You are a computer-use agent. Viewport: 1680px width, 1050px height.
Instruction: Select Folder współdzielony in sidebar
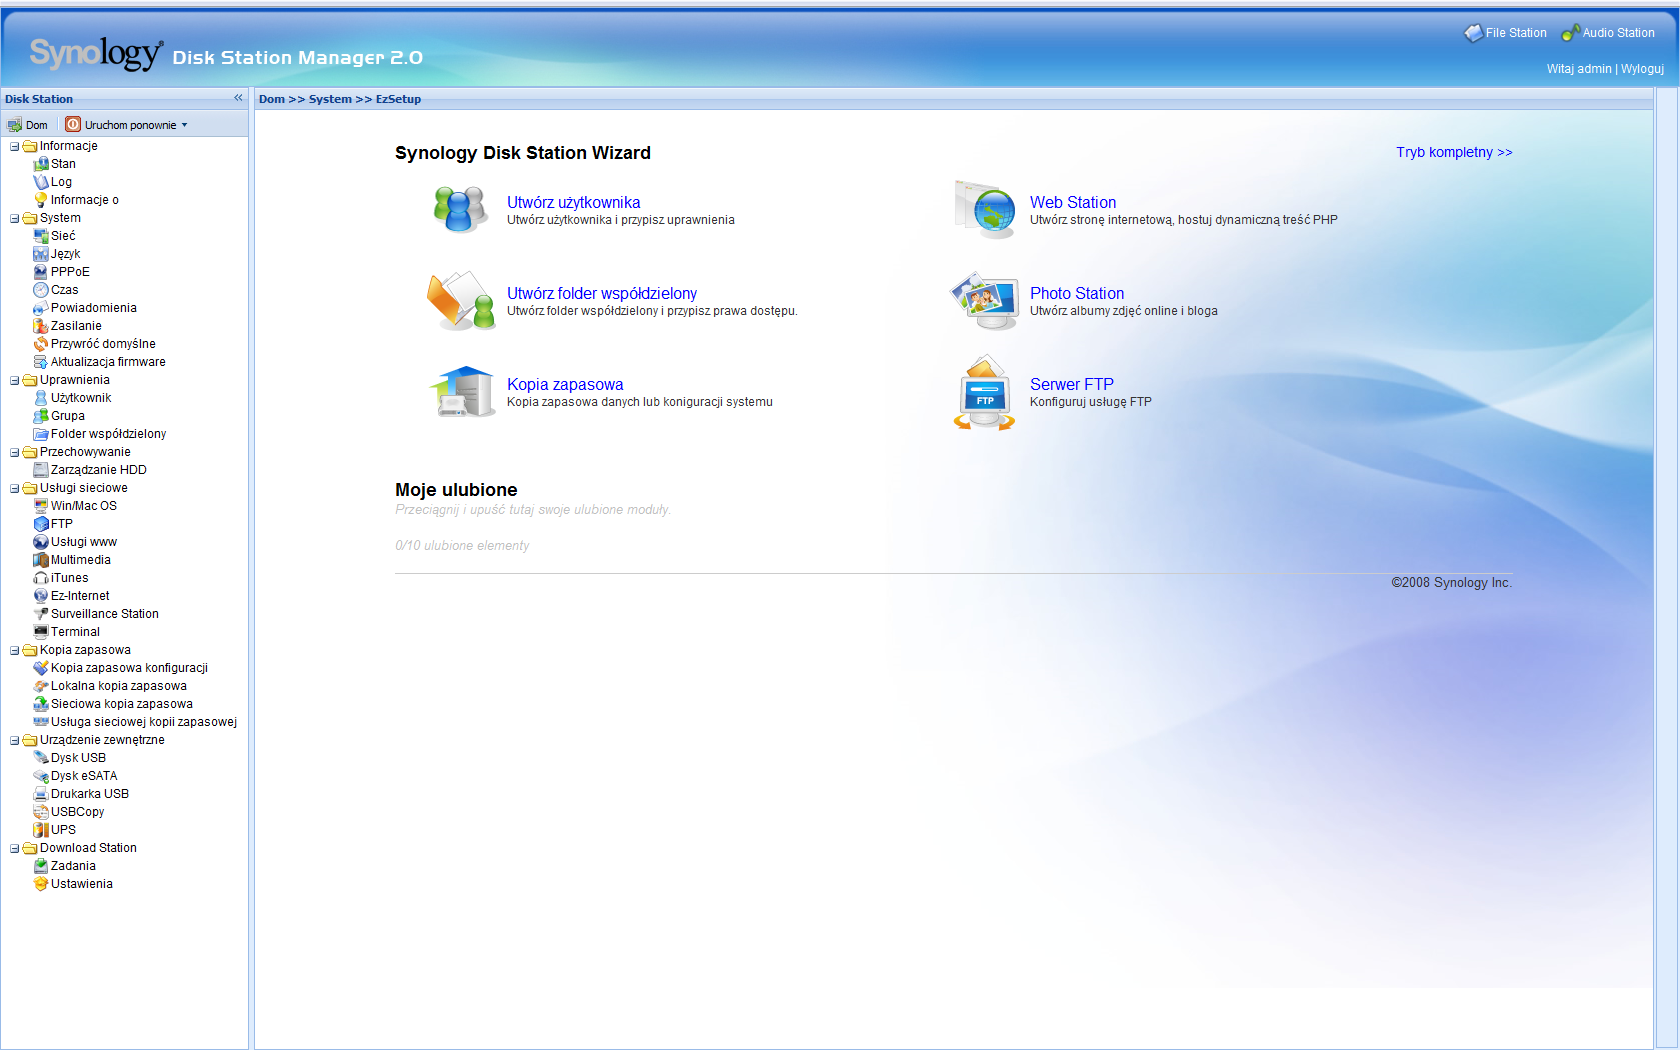(109, 434)
